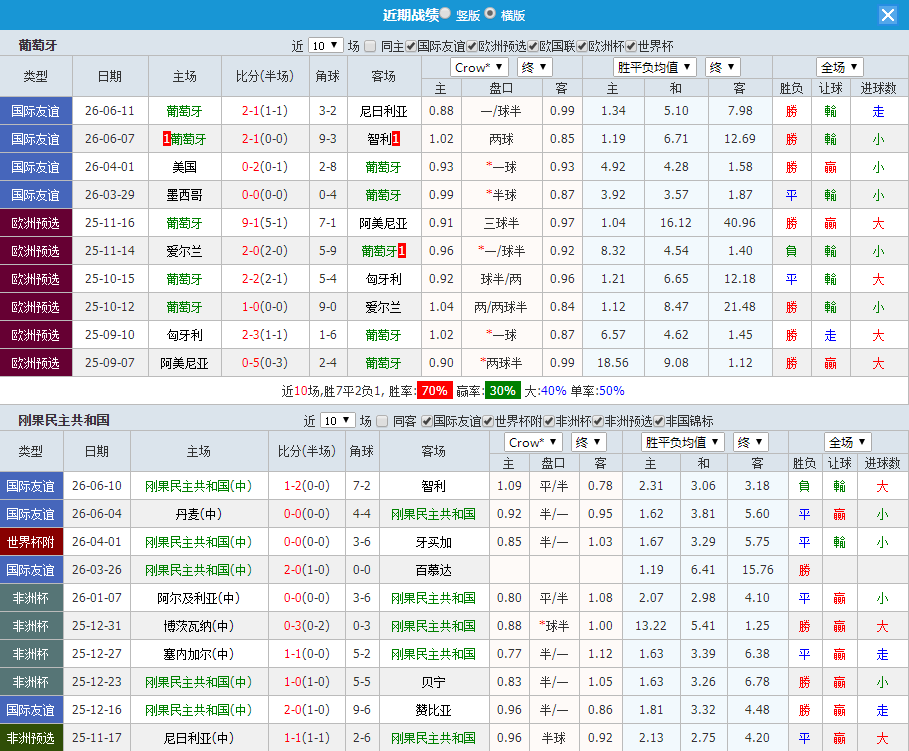909x751 pixels.
Task: Open 终 dropdown beside Crow* in 刚果民主共和国 table
Action: click(x=588, y=442)
